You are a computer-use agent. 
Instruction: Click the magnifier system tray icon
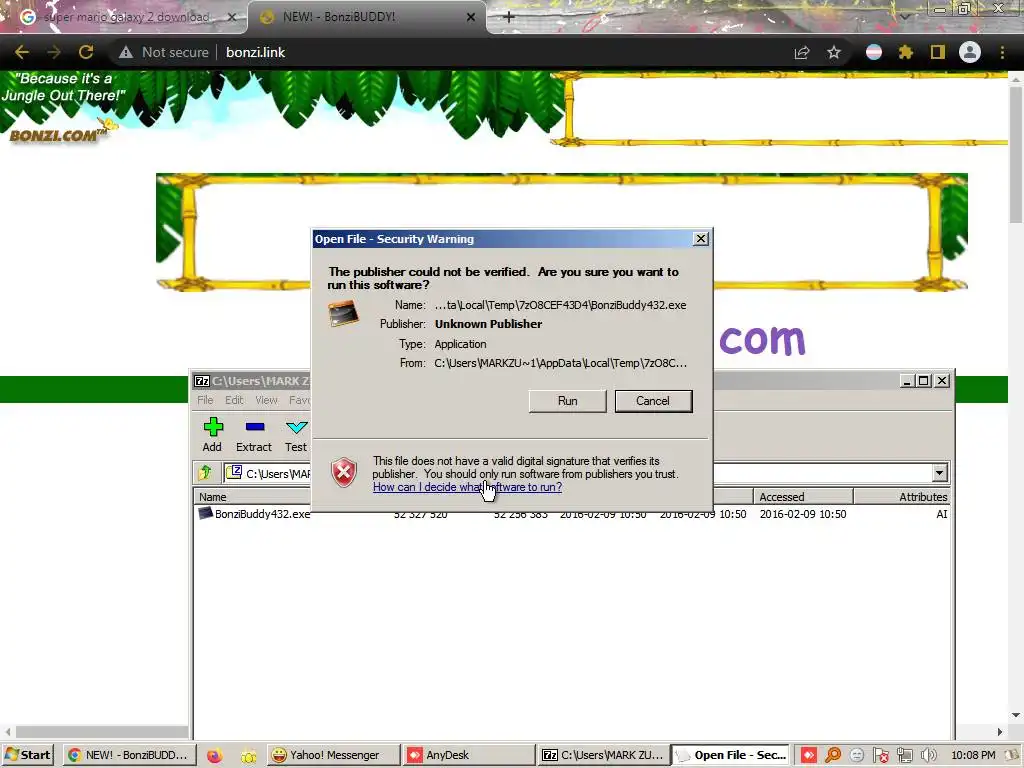(x=833, y=756)
